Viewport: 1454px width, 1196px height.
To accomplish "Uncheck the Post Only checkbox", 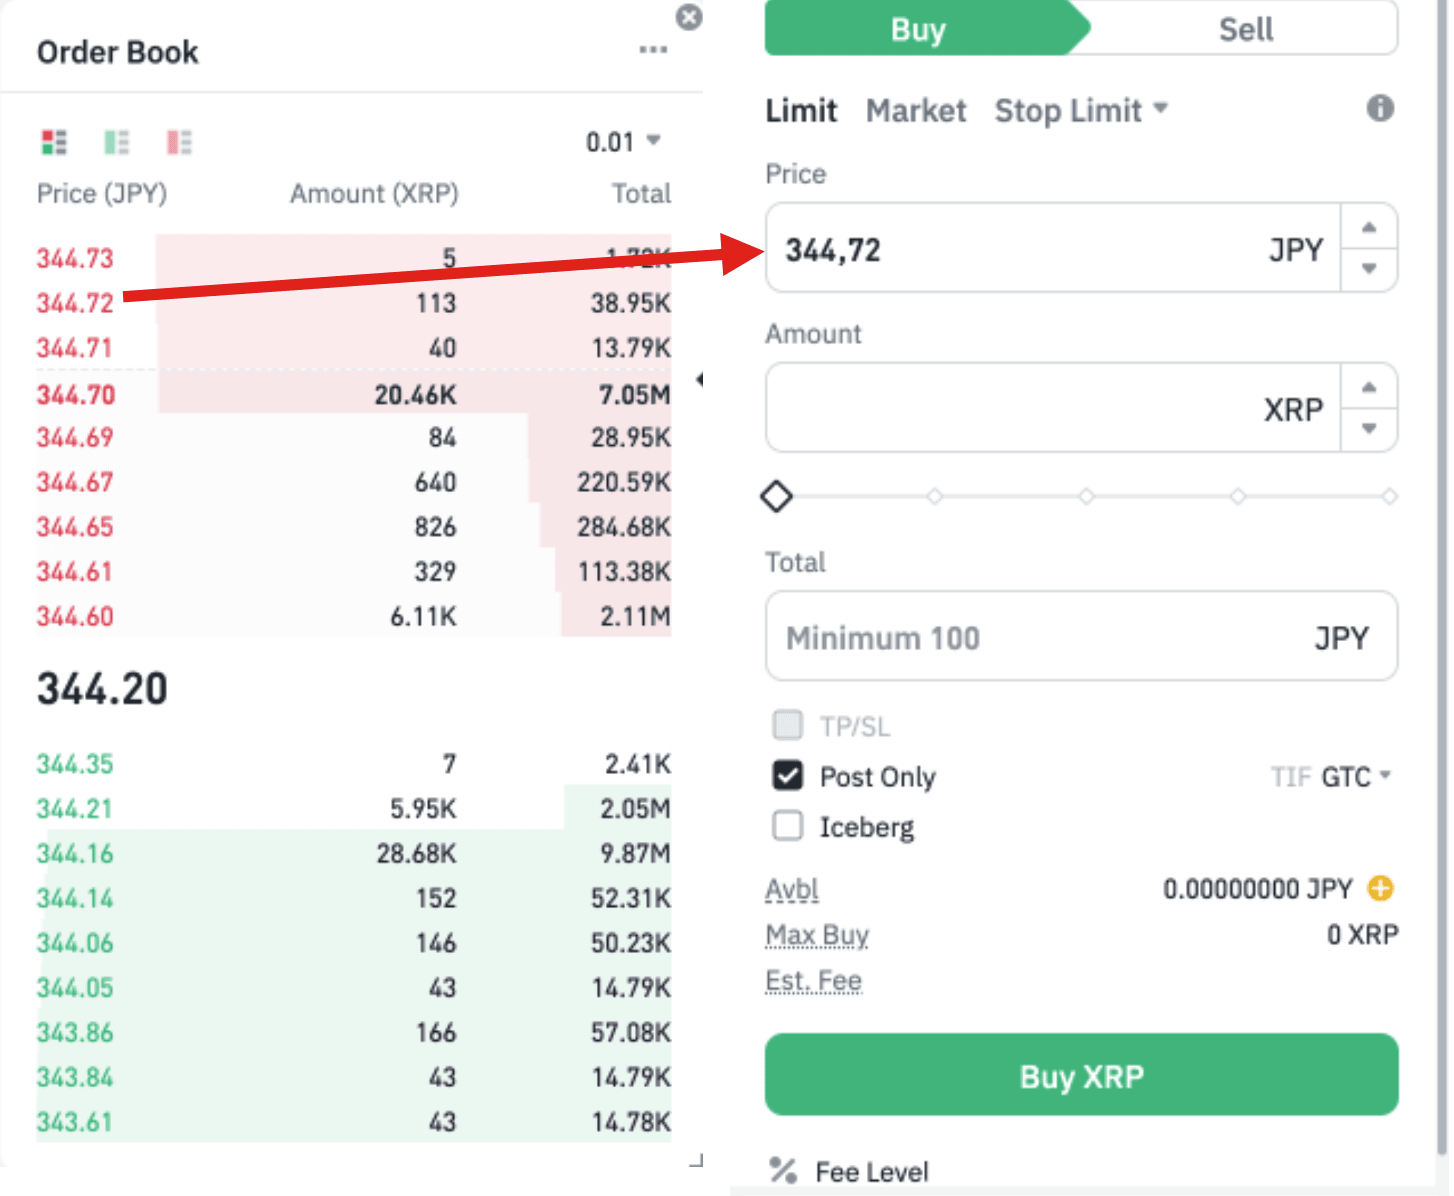I will 788,775.
